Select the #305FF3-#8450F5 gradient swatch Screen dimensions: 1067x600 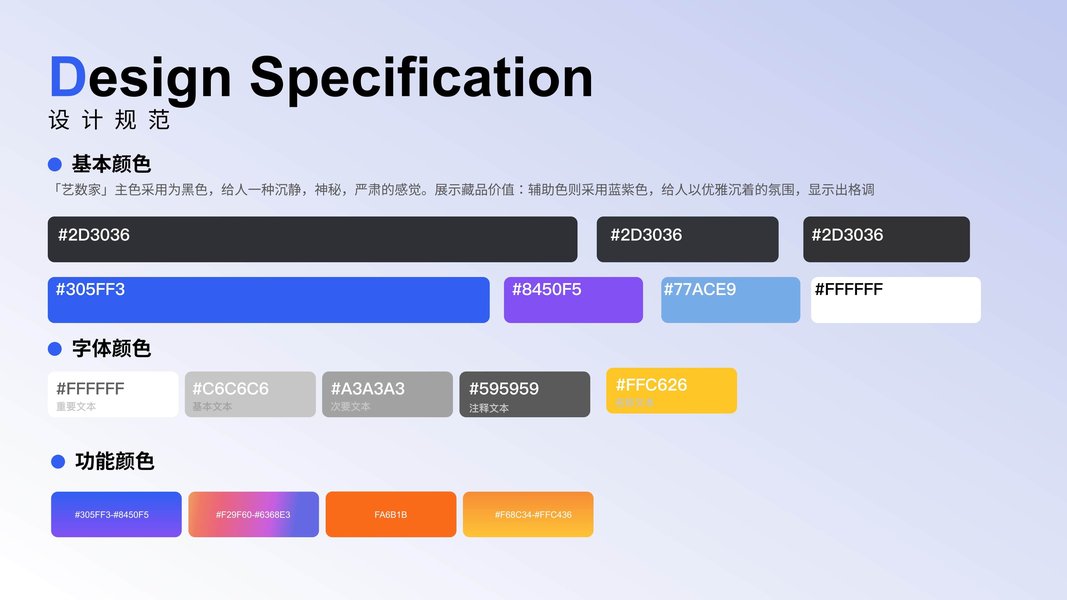pos(116,514)
